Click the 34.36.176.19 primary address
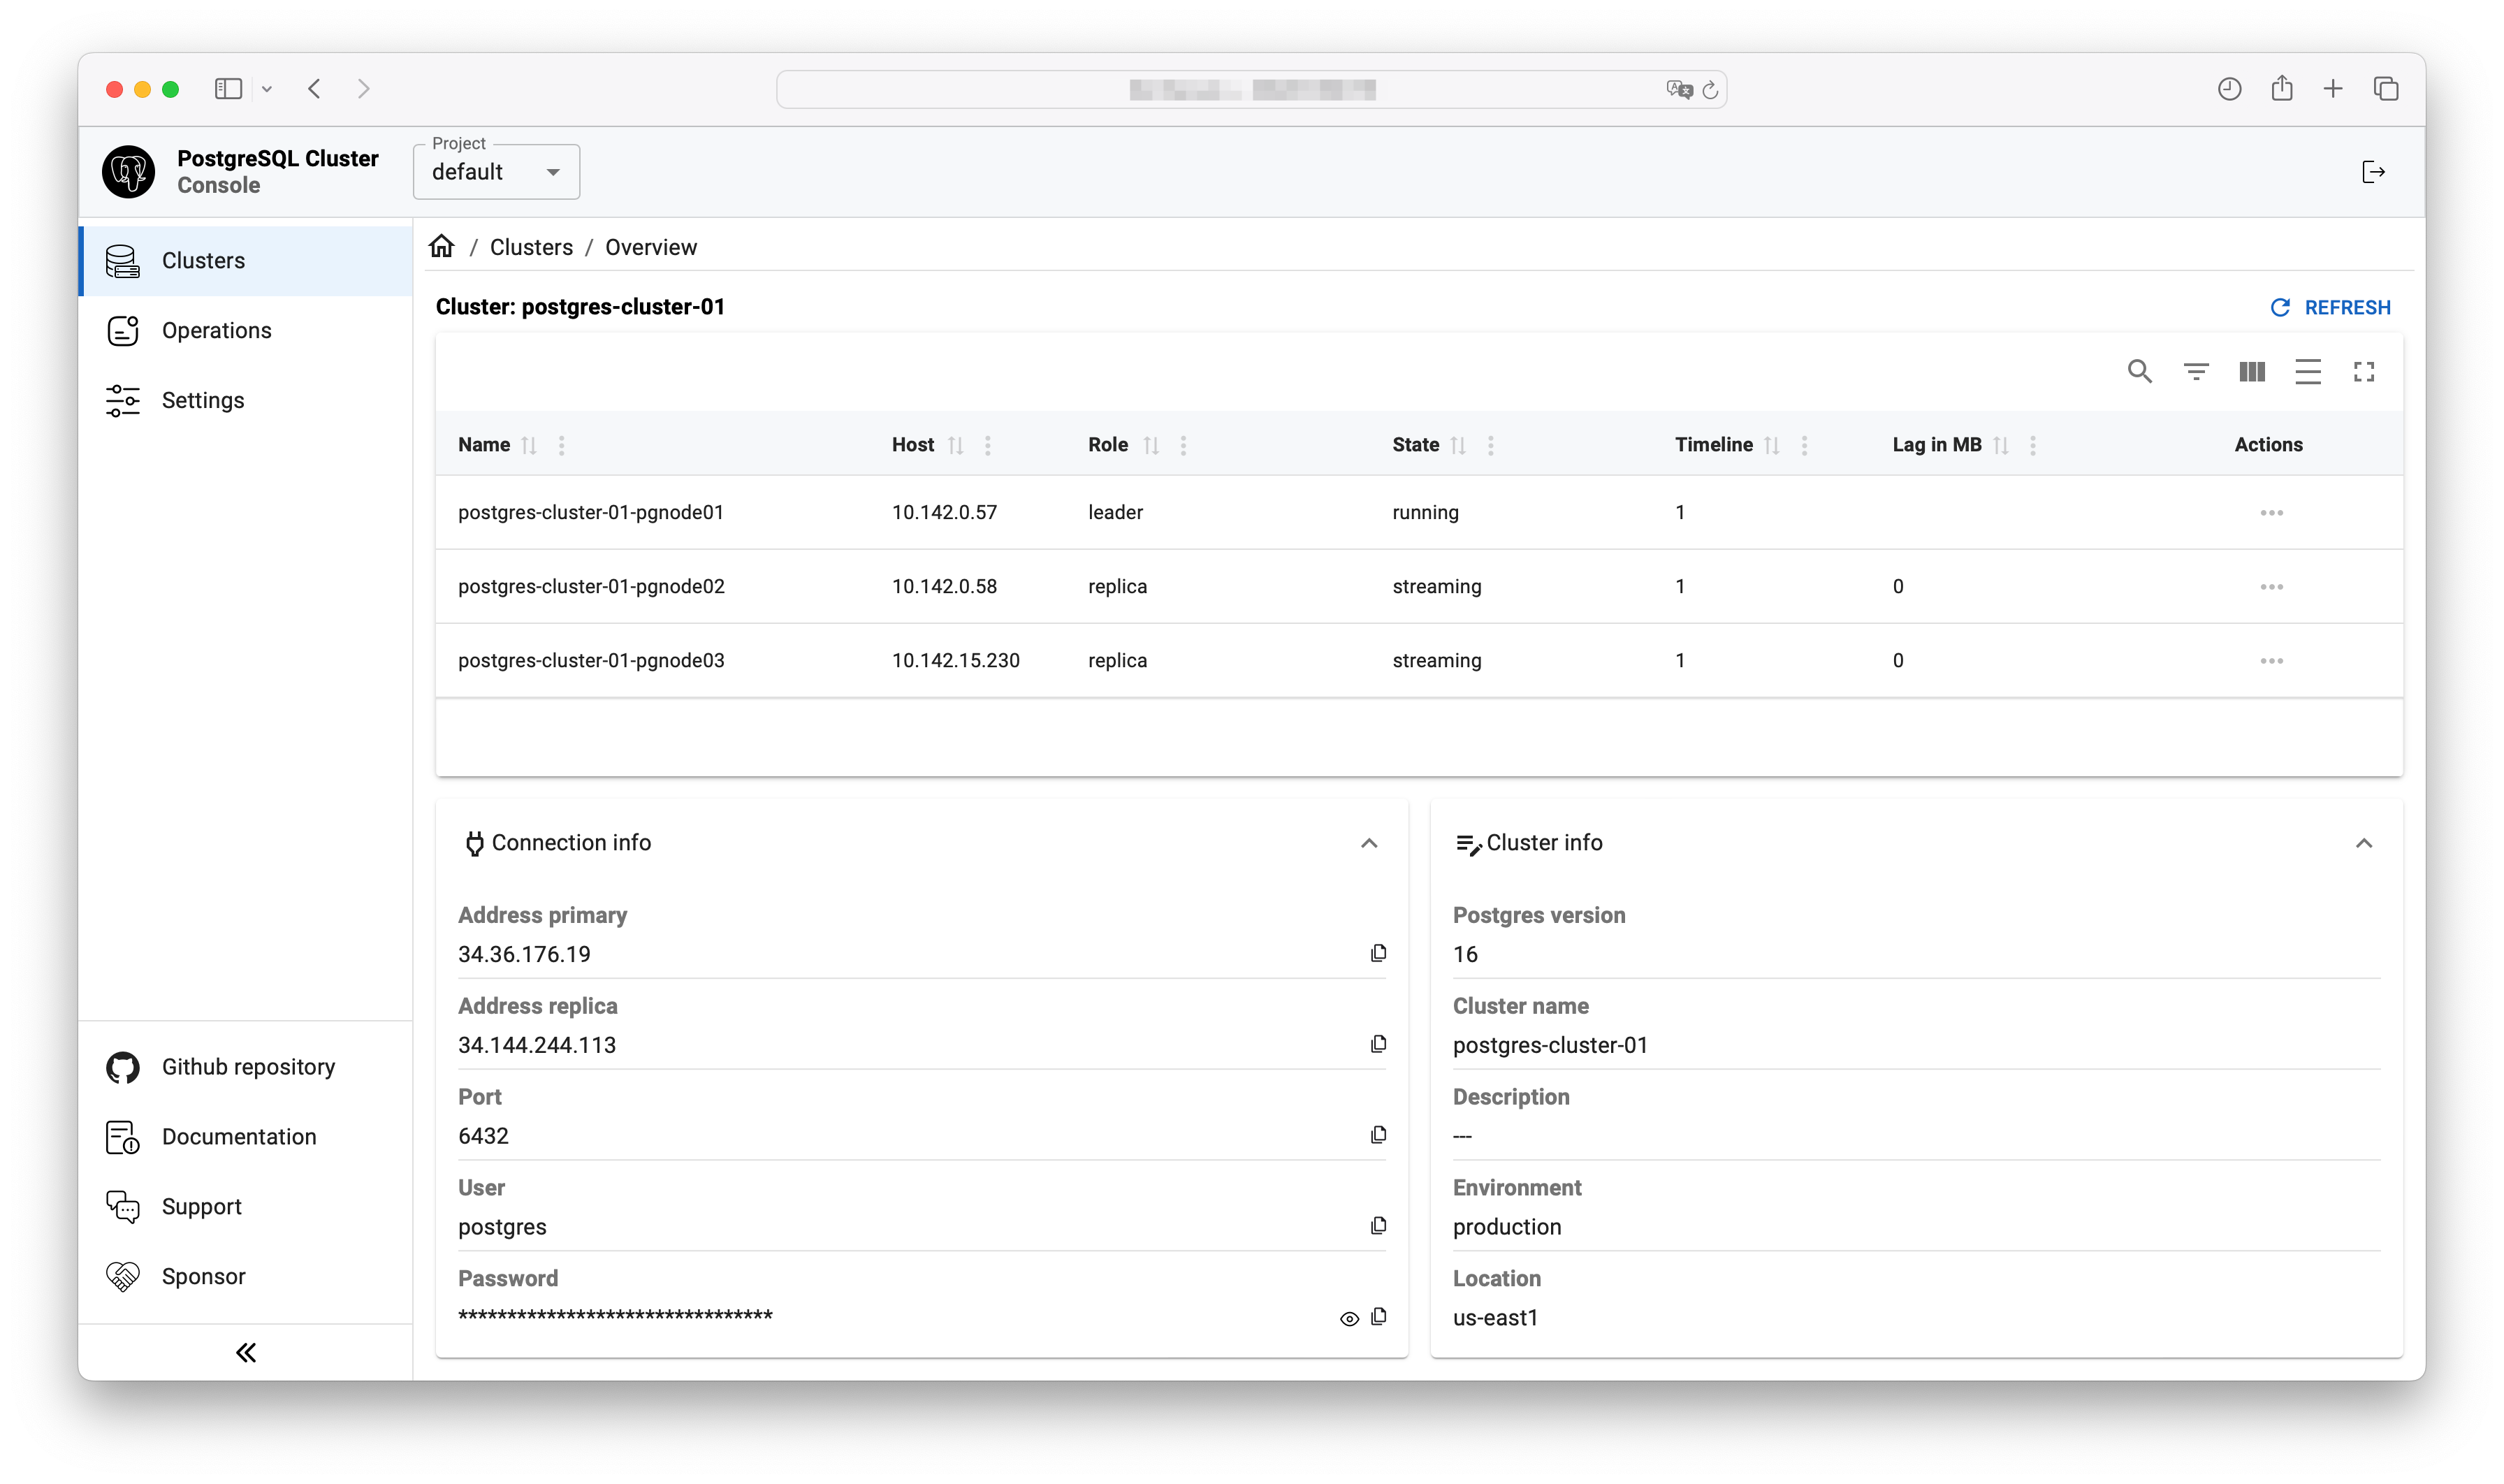This screenshot has width=2504, height=1484. click(x=524, y=955)
